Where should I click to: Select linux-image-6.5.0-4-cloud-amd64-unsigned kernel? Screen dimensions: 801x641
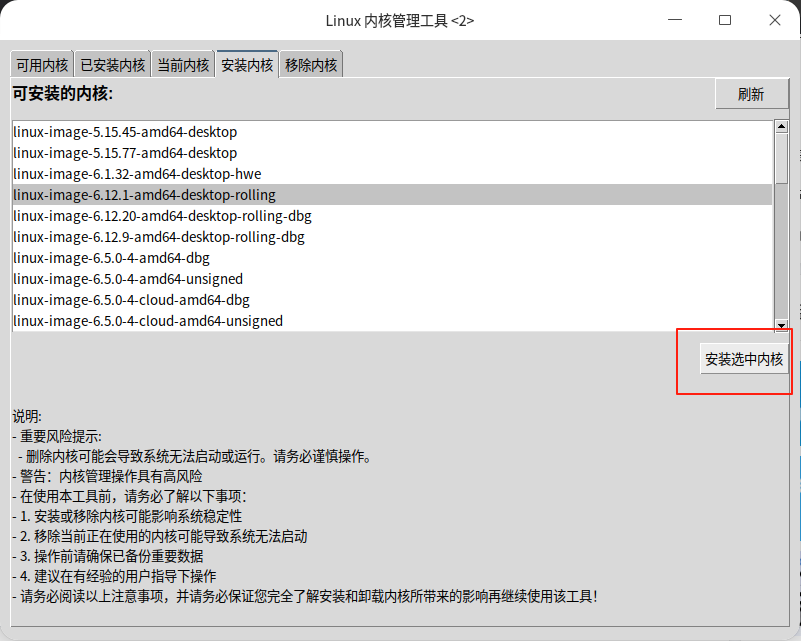click(x=392, y=320)
